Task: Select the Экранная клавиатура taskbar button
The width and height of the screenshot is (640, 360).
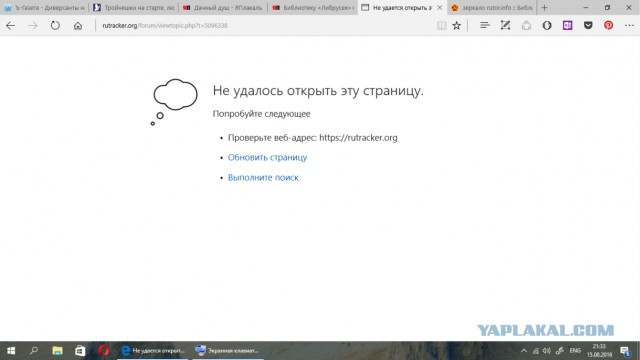Action: [x=228, y=351]
